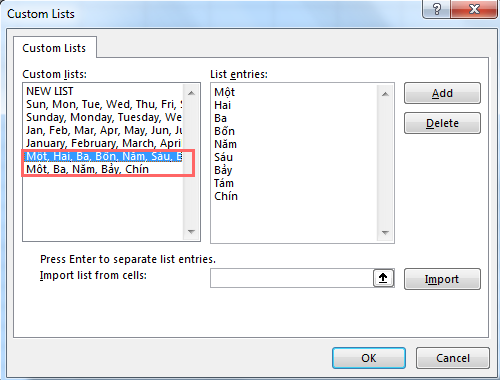Click the Help question mark button
The width and height of the screenshot is (500, 380).
click(436, 9)
